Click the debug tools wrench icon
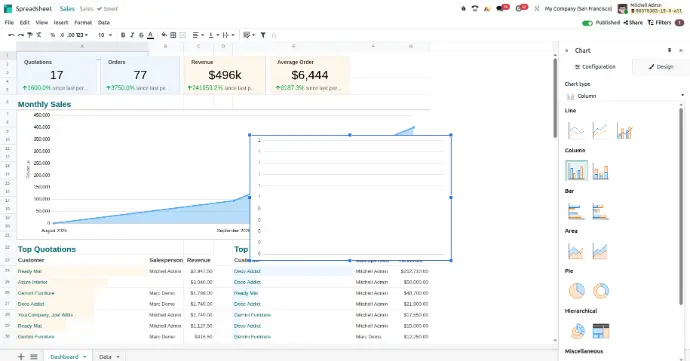Image resolution: width=690 pixels, height=361 pixels. point(536,8)
